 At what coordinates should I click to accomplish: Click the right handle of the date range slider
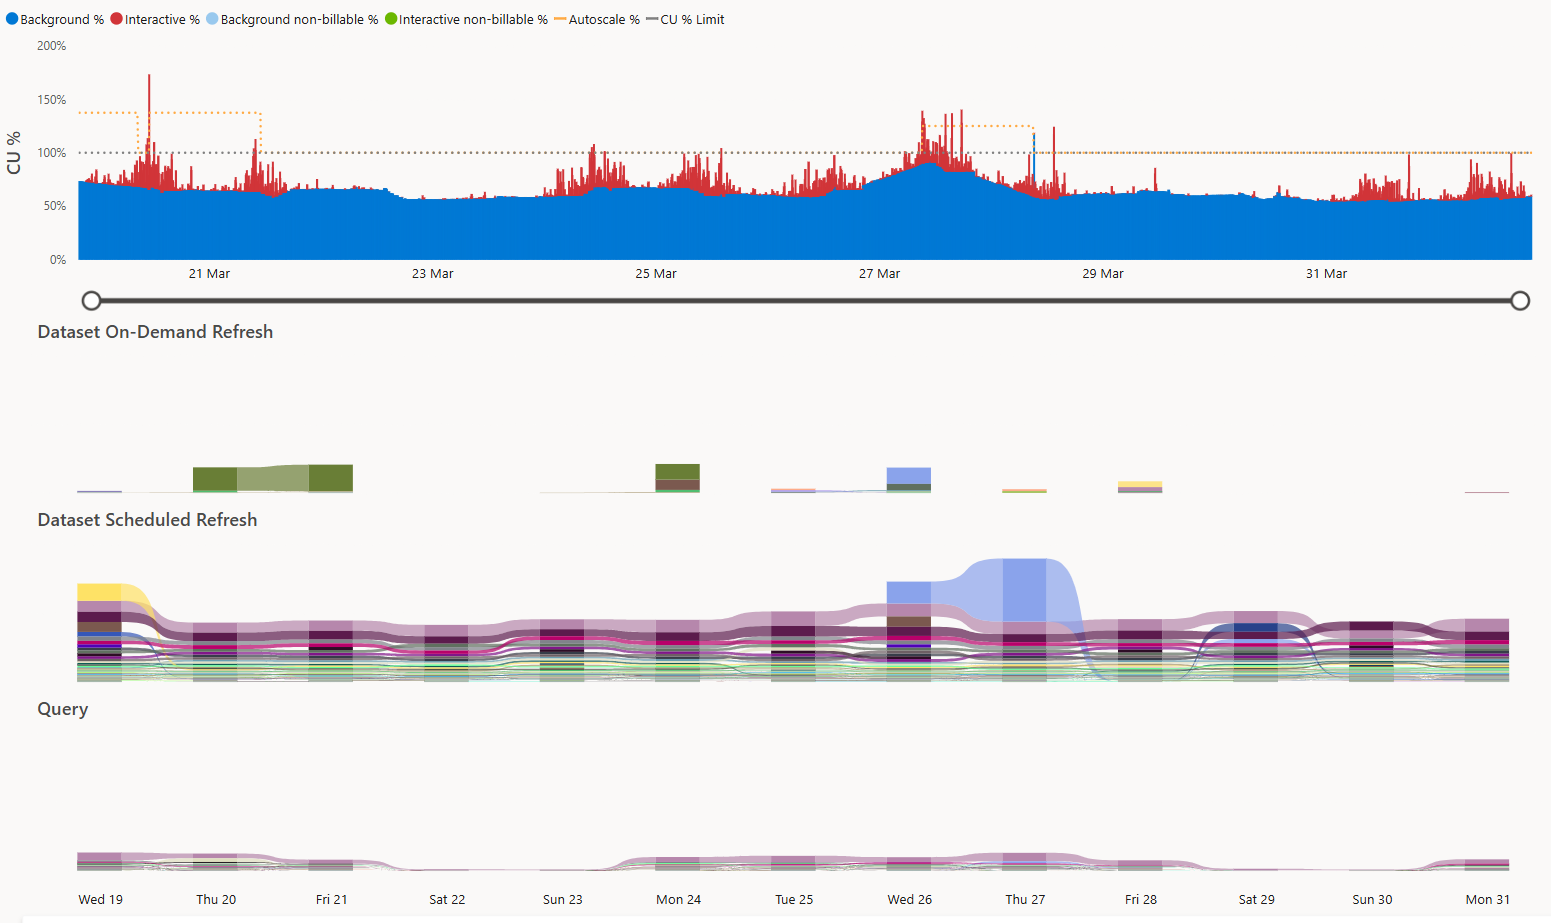[x=1520, y=300]
